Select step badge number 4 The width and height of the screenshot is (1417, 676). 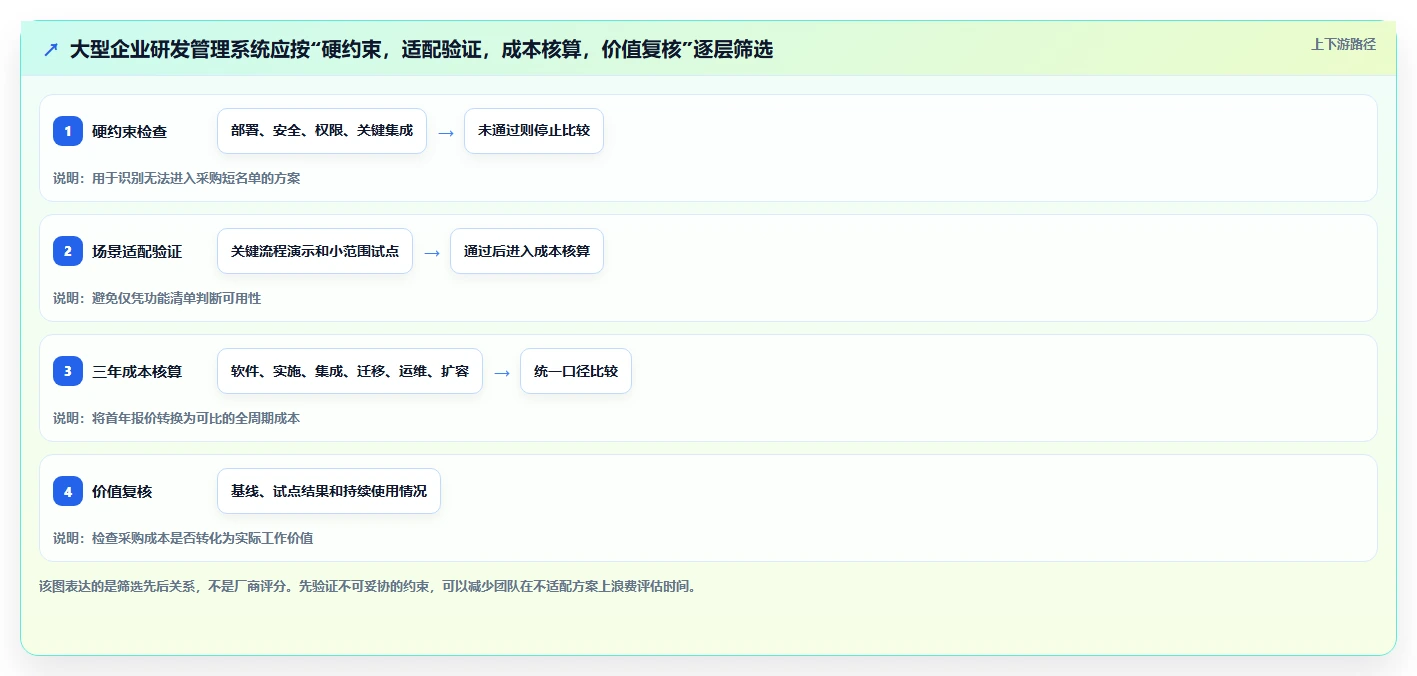click(68, 491)
